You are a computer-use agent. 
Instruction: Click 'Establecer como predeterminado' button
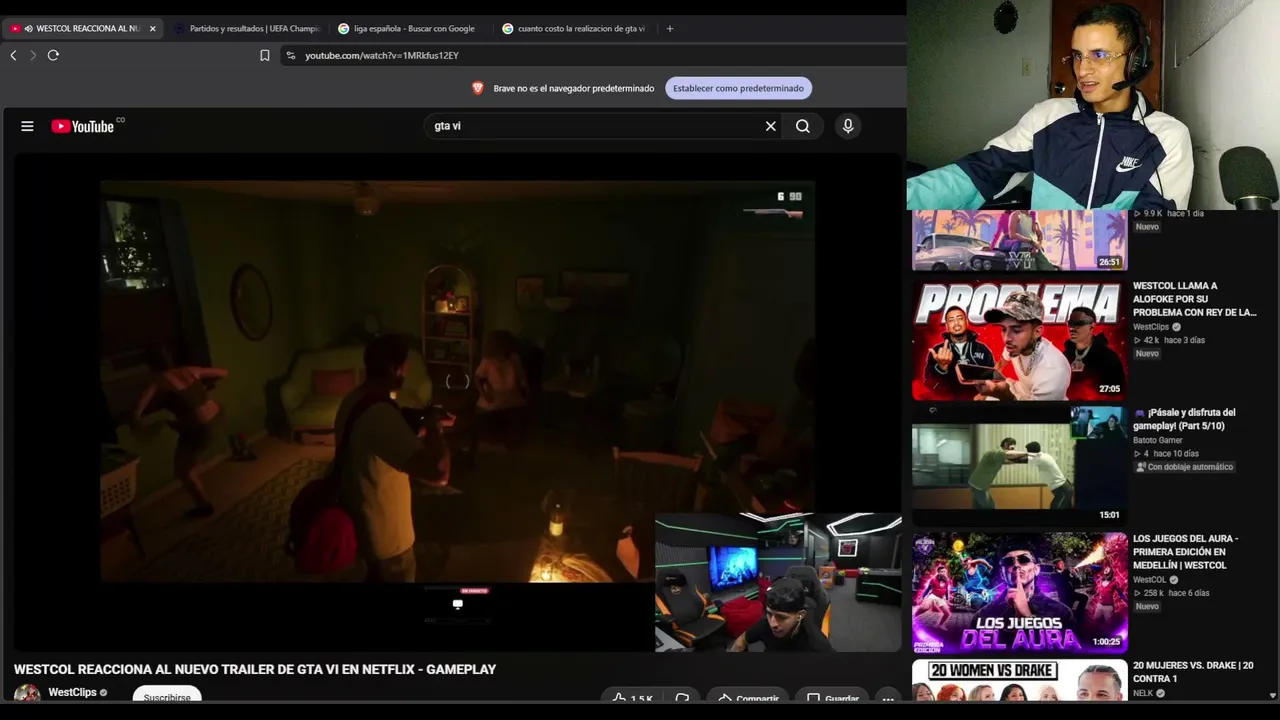(x=738, y=88)
